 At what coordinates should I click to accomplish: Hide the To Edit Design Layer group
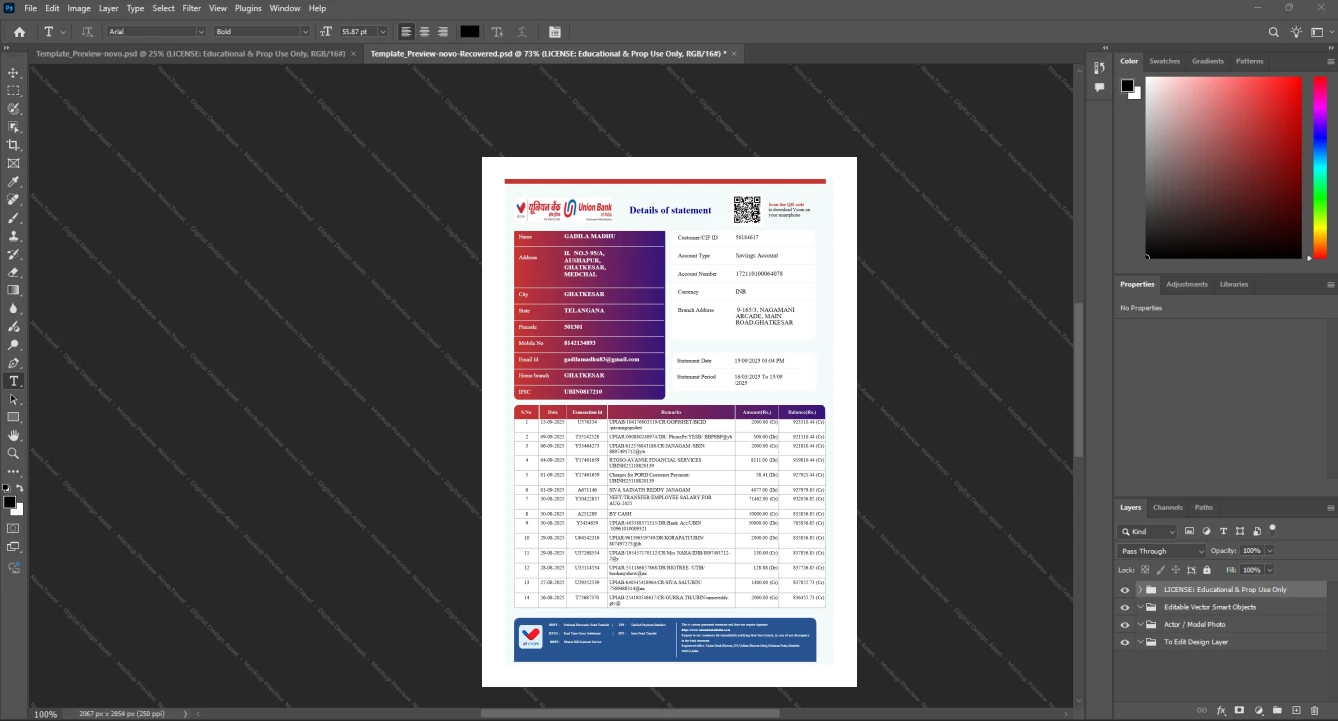point(1125,642)
